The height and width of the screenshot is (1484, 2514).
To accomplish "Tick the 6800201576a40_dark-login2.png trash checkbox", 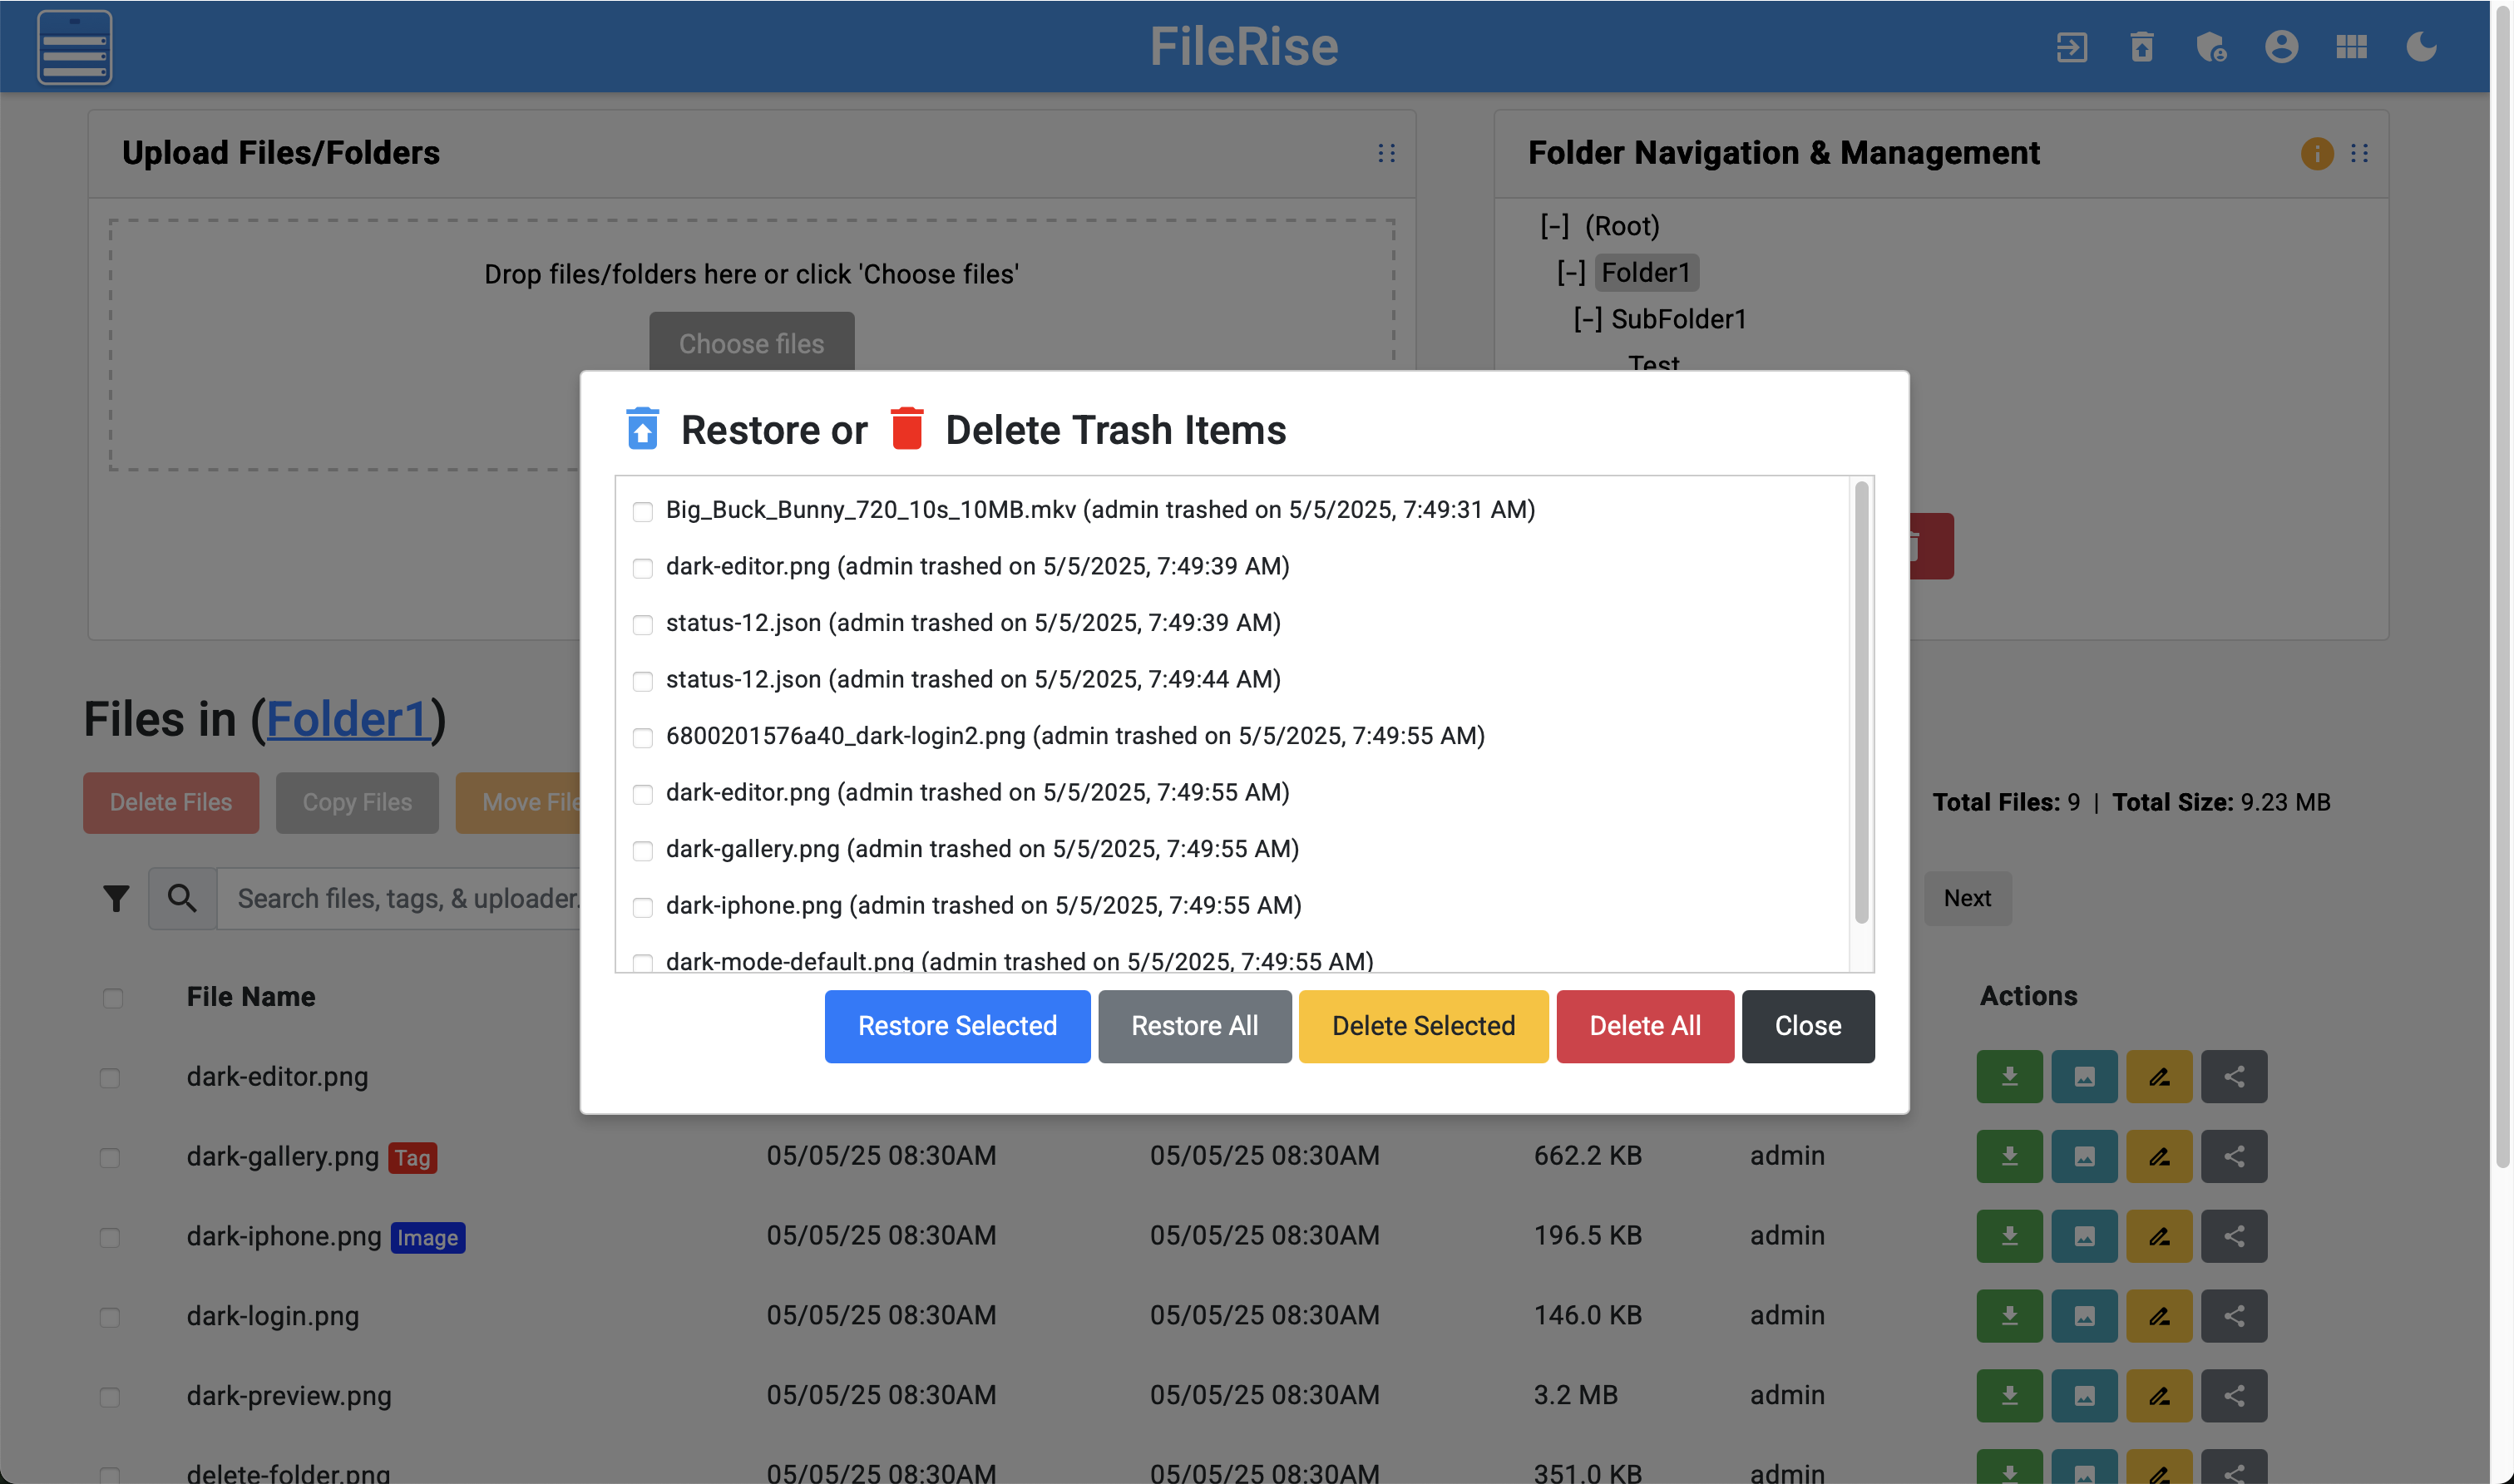I will click(x=643, y=738).
